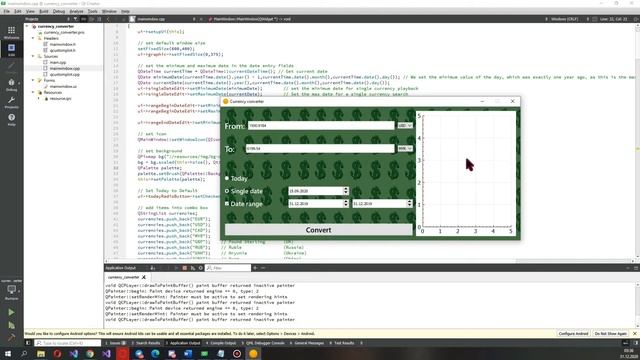Click the kit selector monitor icon
Viewport: 640px width, 360px height.
[x=11, y=290]
